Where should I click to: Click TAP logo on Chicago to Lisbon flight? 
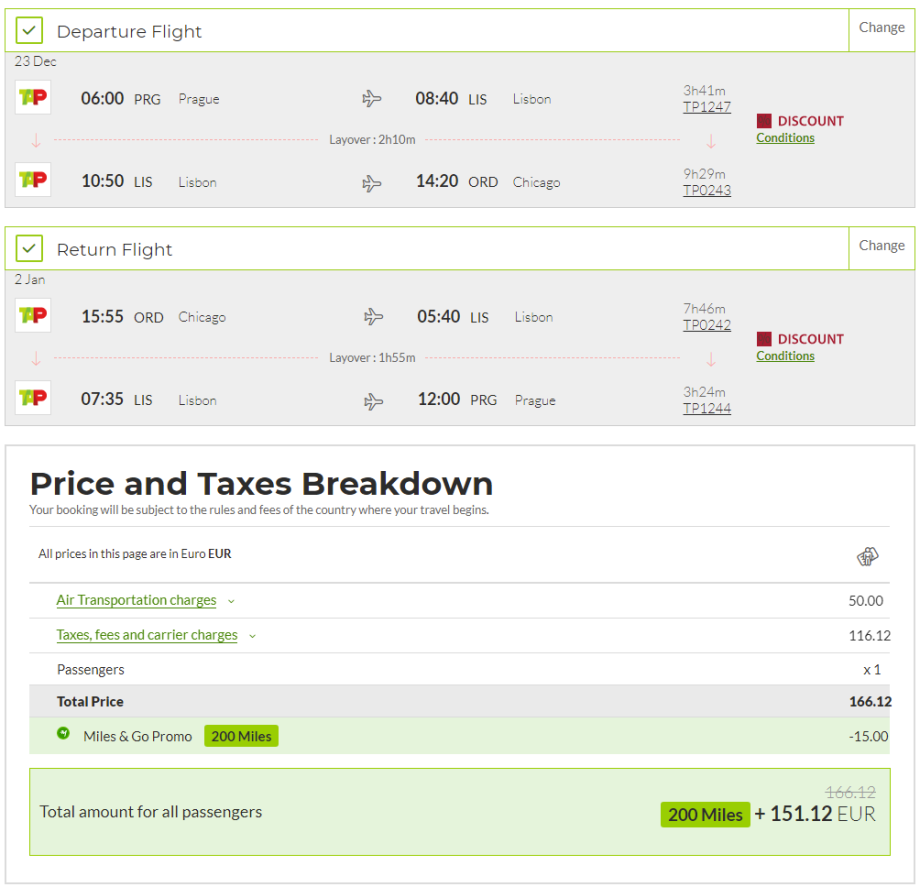pos(33,315)
